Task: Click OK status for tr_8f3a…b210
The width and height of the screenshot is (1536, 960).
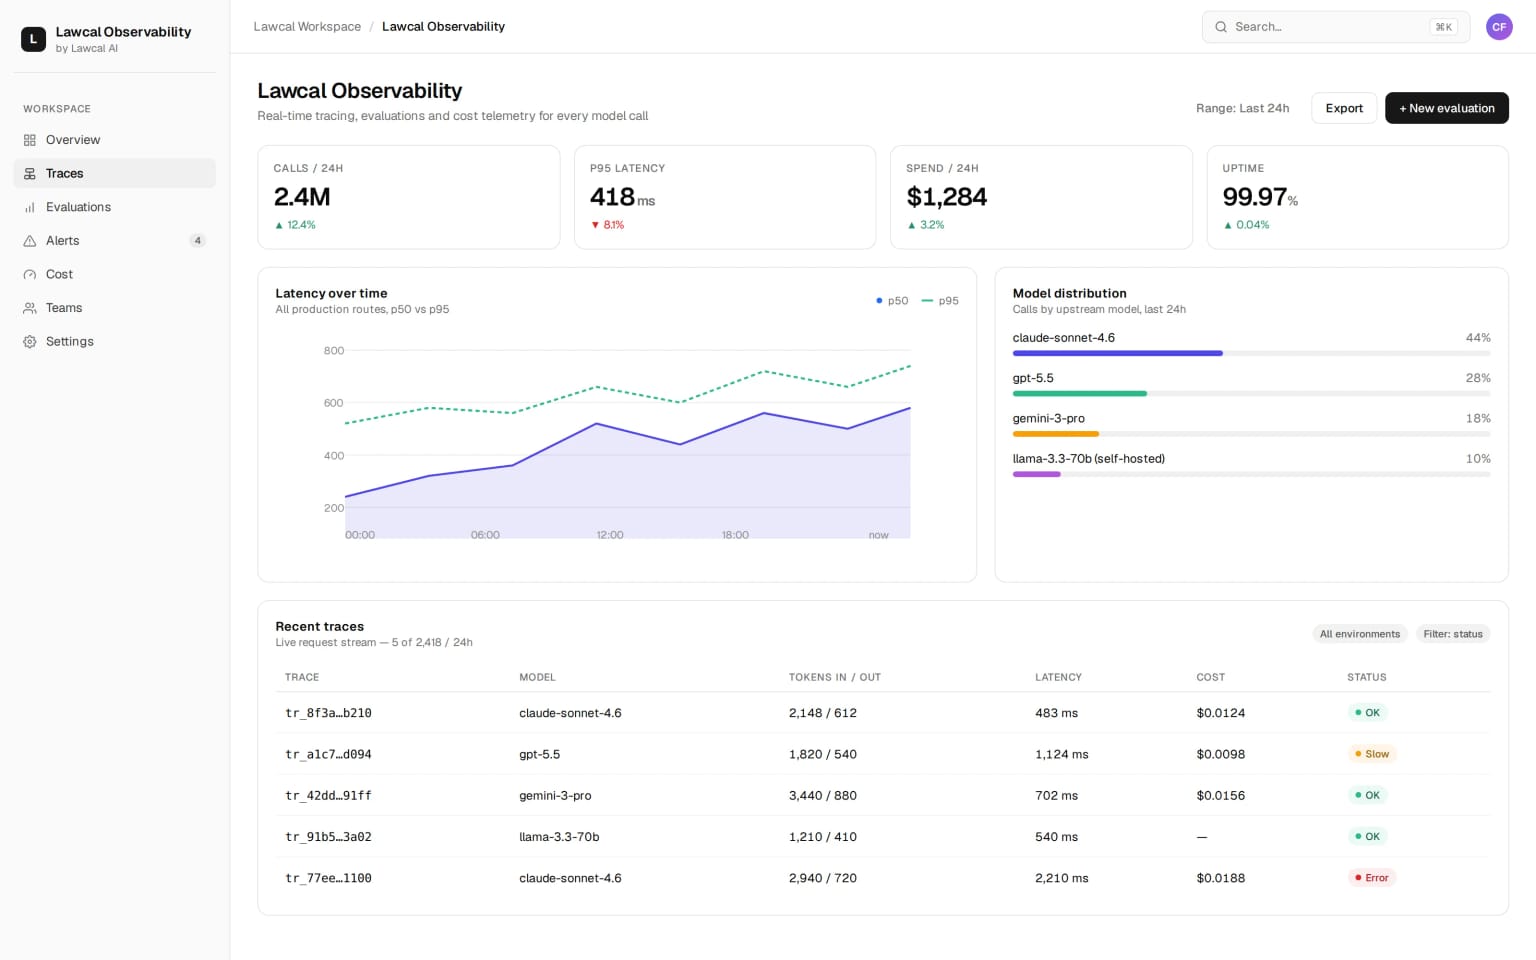Action: [1367, 713]
